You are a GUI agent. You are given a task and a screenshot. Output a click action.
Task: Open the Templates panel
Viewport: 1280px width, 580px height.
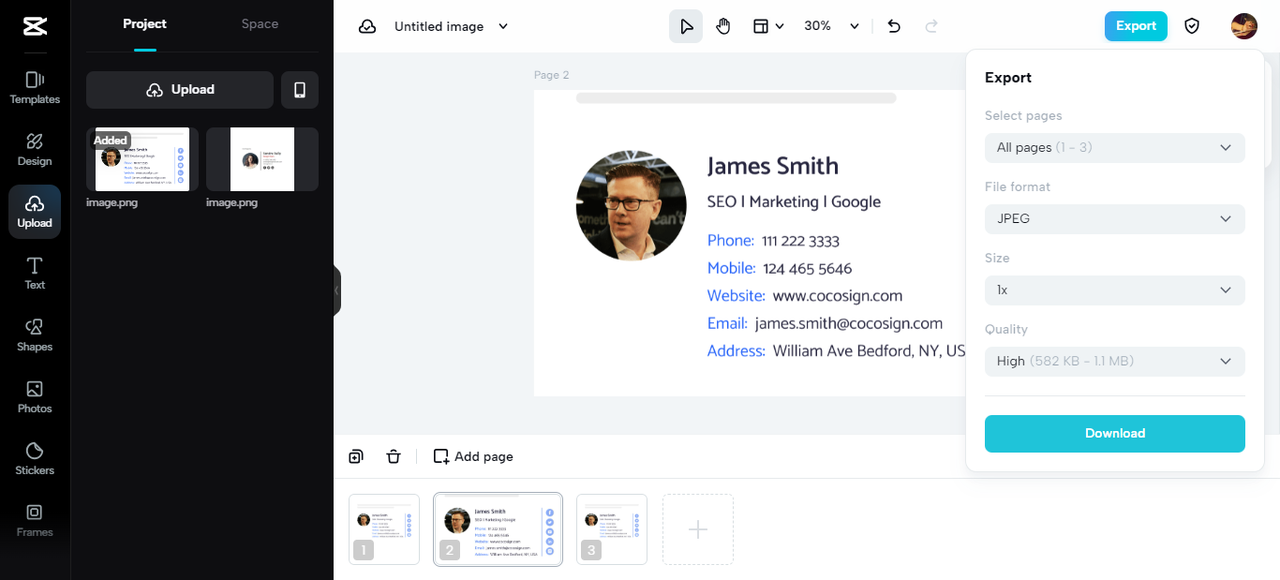(34, 87)
